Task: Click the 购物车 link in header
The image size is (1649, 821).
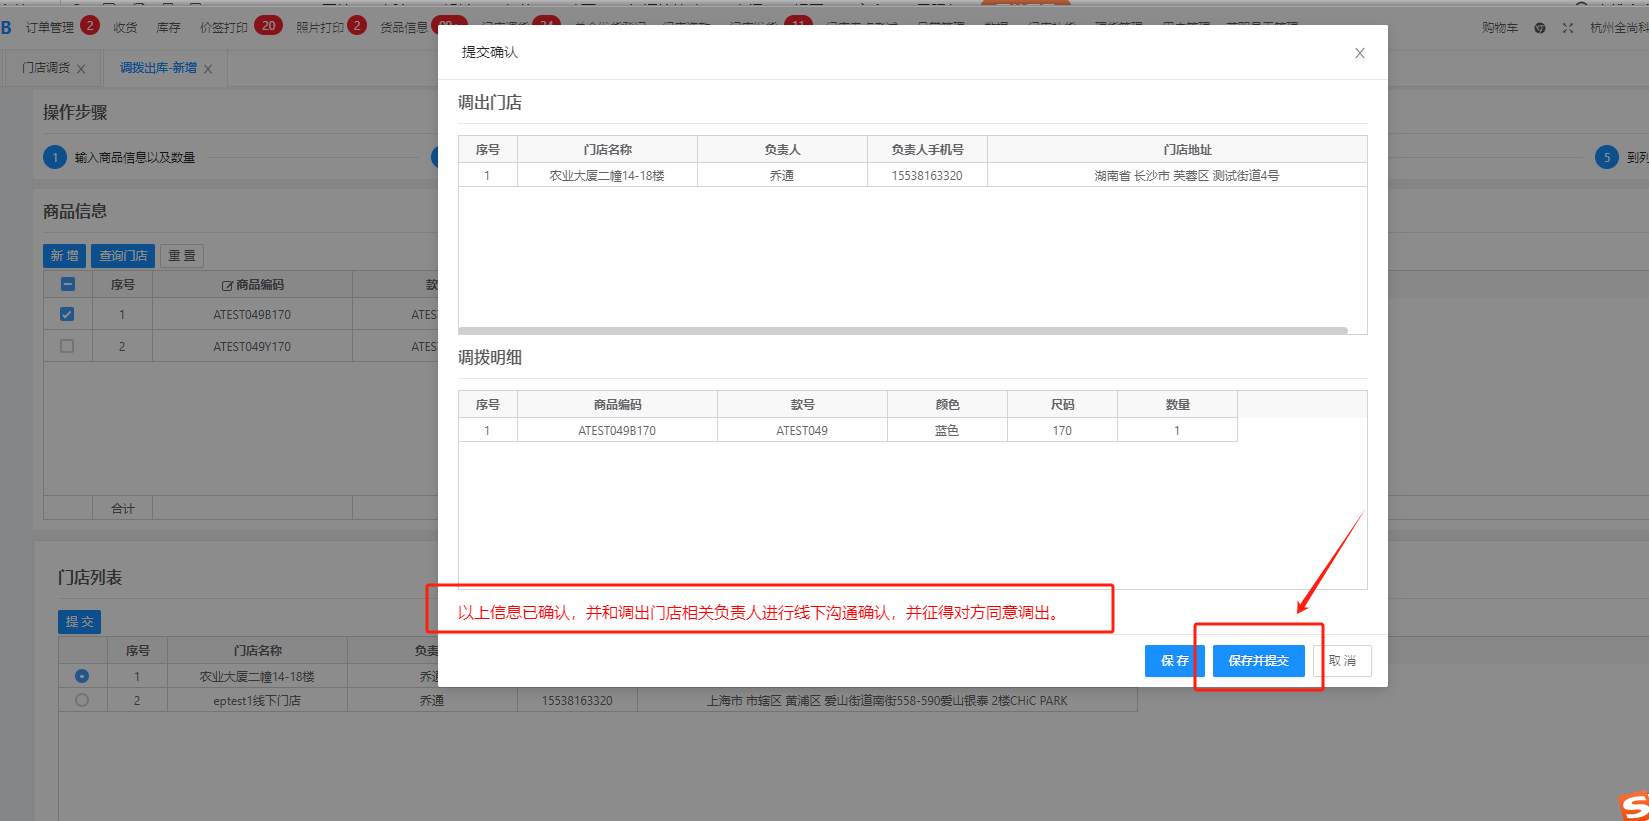Action: click(x=1499, y=28)
